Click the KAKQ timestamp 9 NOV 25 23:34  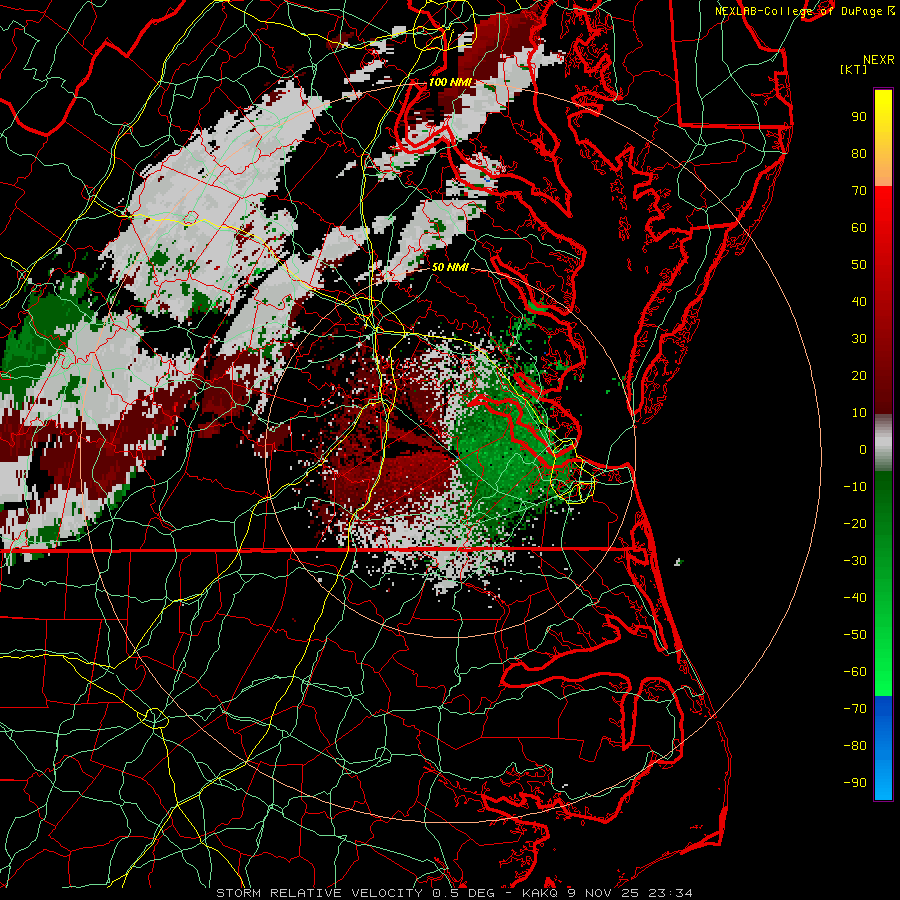tap(607, 893)
